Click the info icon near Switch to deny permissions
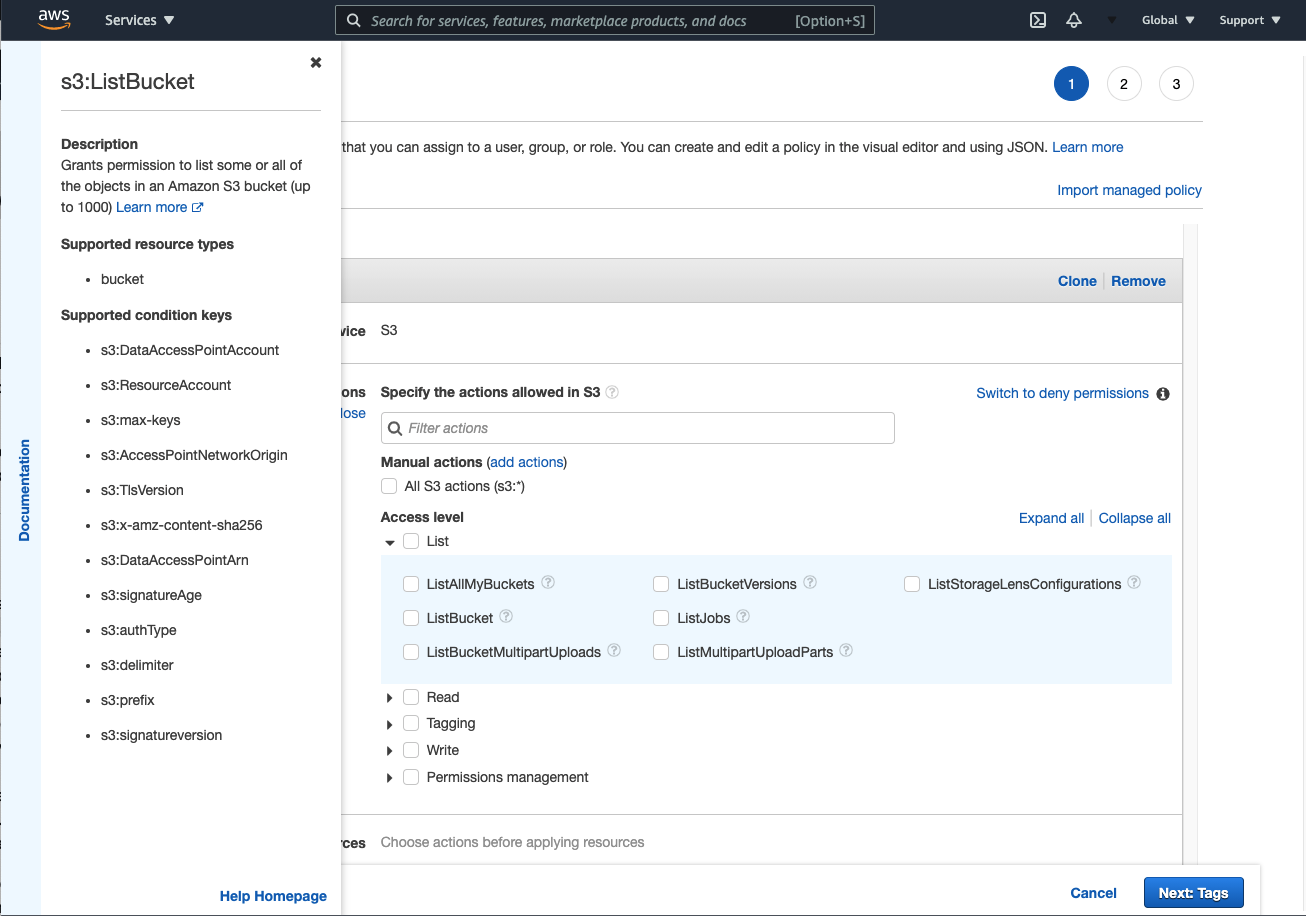Image resolution: width=1306 pixels, height=916 pixels. [1162, 393]
